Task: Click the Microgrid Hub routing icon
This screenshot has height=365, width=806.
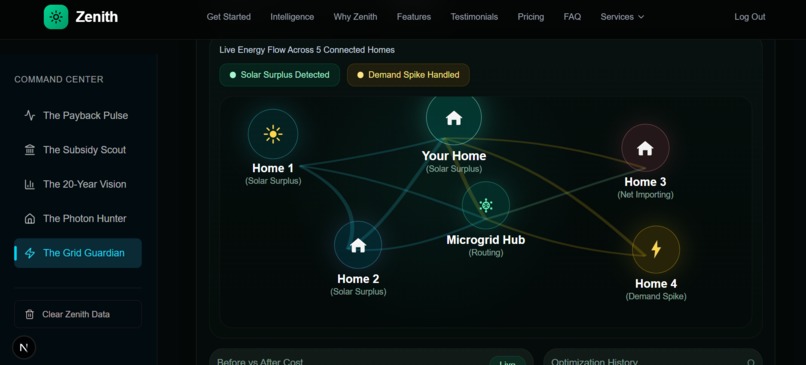Action: (x=486, y=206)
